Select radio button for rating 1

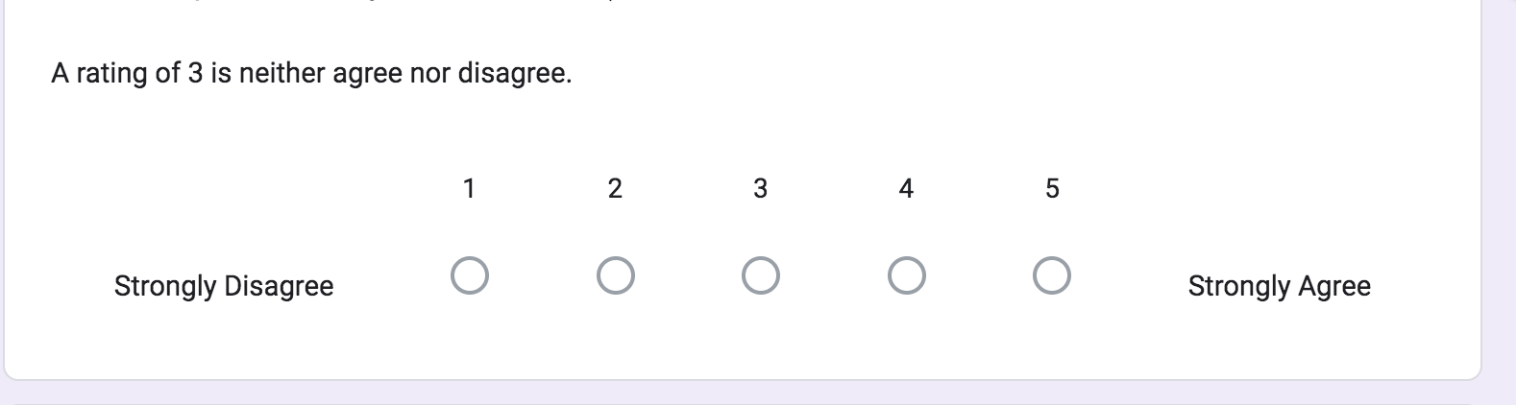point(469,275)
